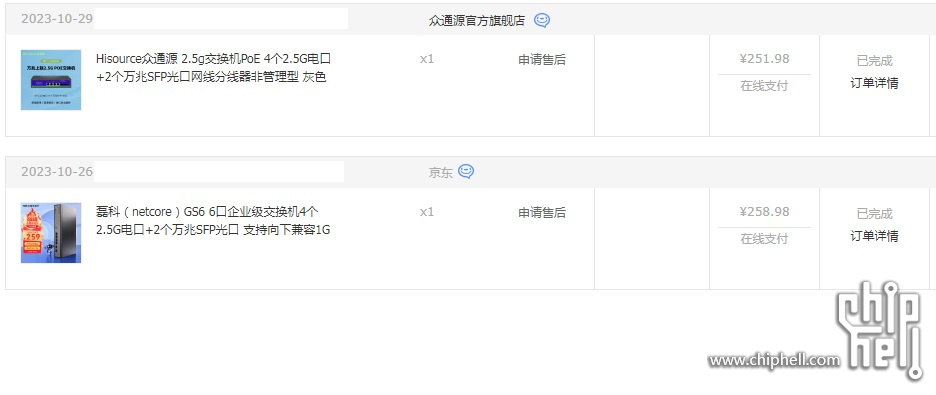
Task: Select the 2023-10-29 order date
Action: point(57,18)
